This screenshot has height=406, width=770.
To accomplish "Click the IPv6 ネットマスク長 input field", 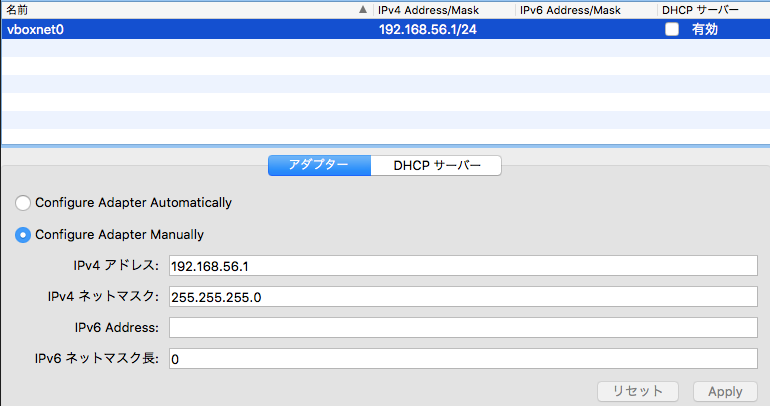I will point(463,358).
